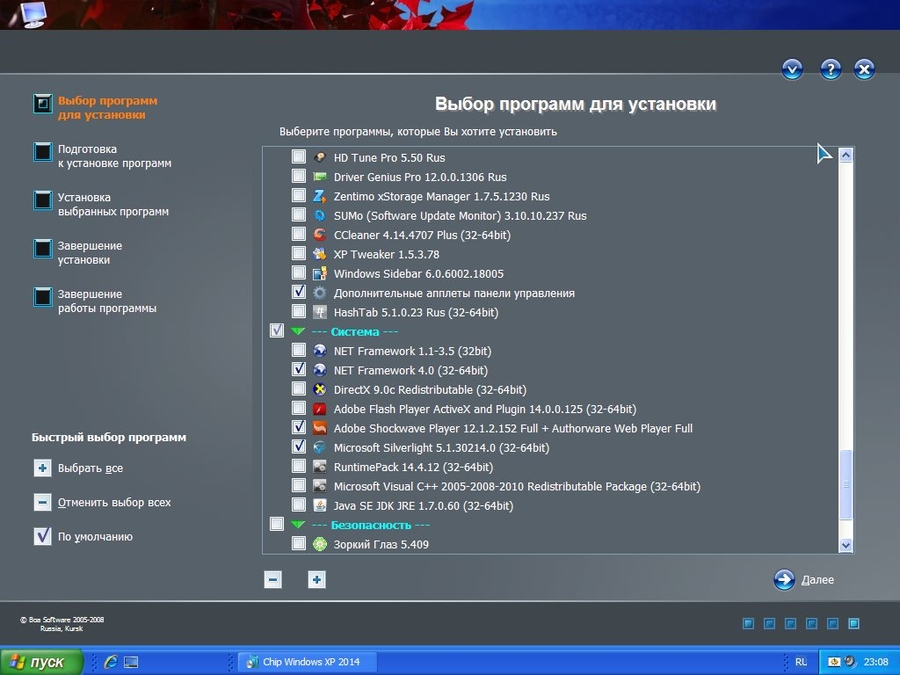Click the help question mark icon

(830, 69)
